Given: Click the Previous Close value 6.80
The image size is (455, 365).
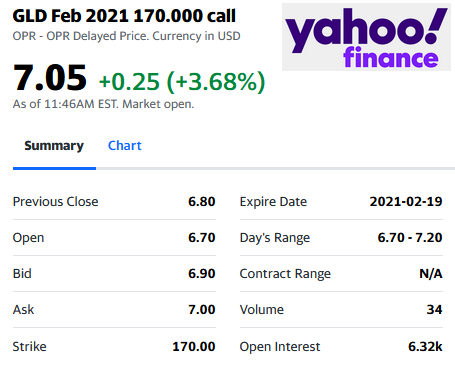Looking at the screenshot, I should pos(202,202).
